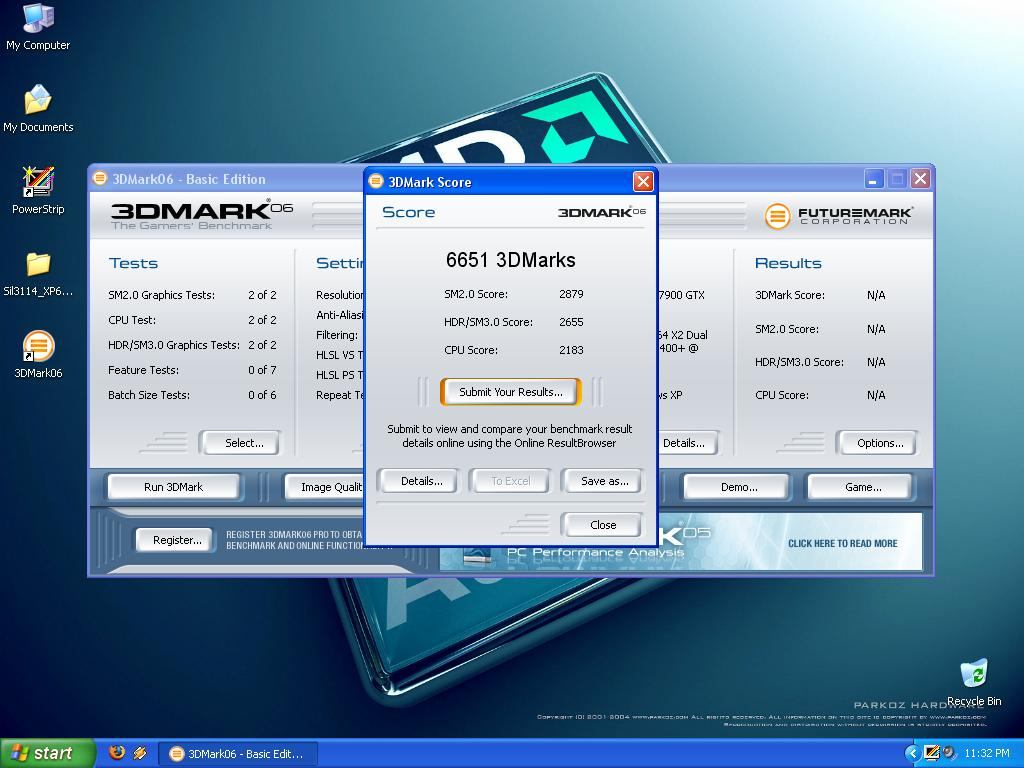Click the CPU Test label in Tests

click(132, 320)
